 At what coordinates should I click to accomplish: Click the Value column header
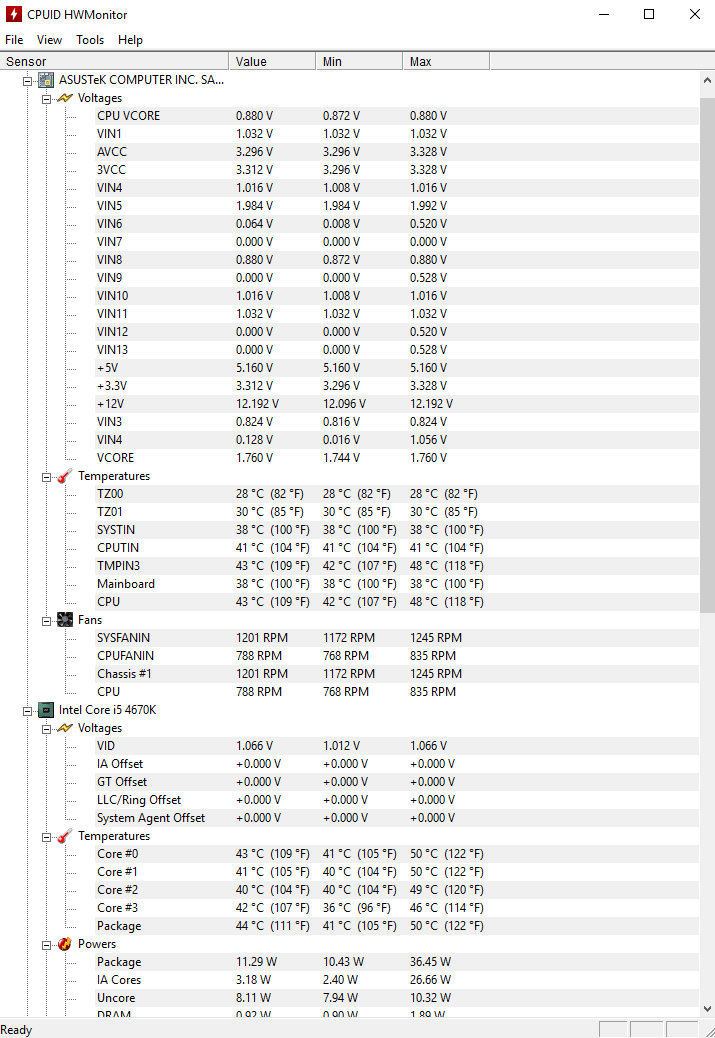272,62
